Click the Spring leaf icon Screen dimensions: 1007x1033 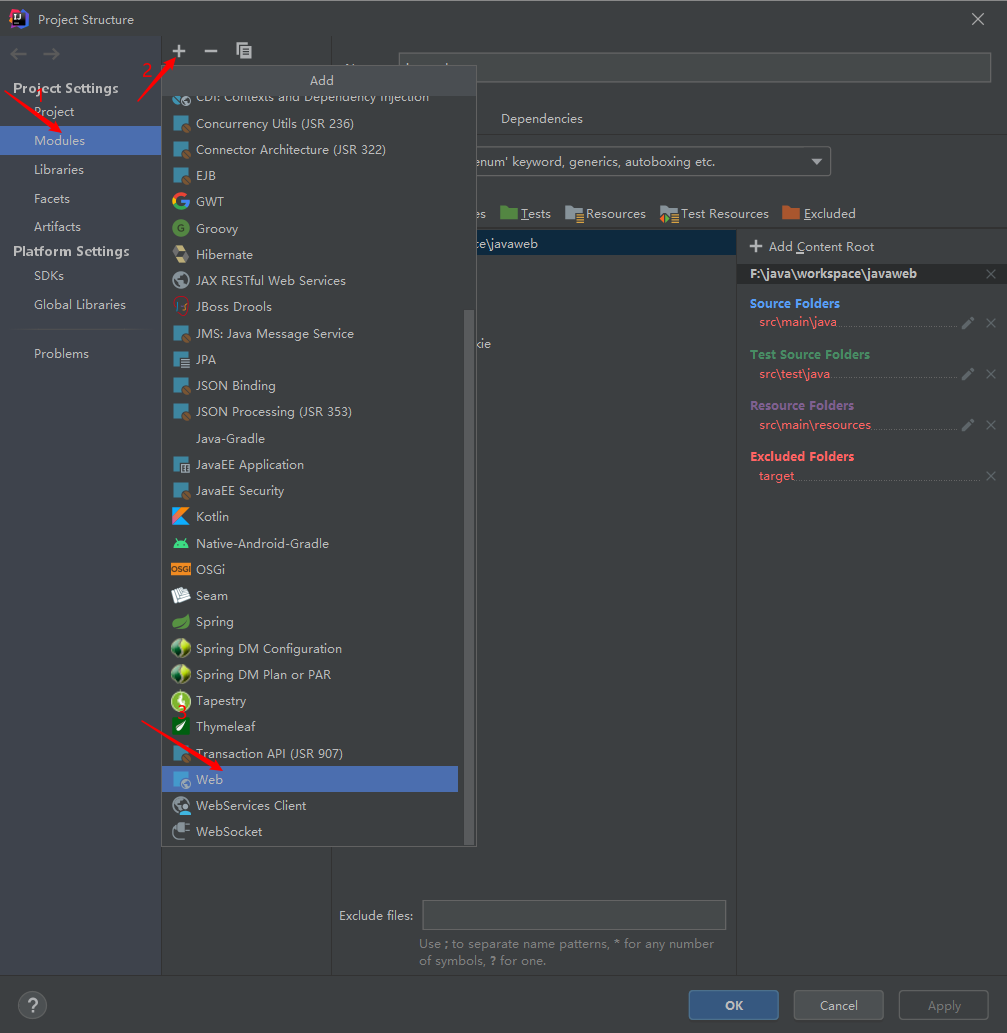pyautogui.click(x=180, y=621)
